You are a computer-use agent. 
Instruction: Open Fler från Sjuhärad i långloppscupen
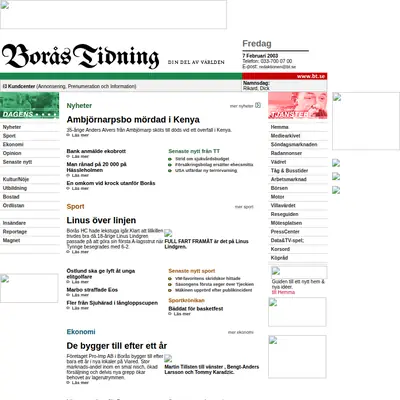(x=112, y=303)
